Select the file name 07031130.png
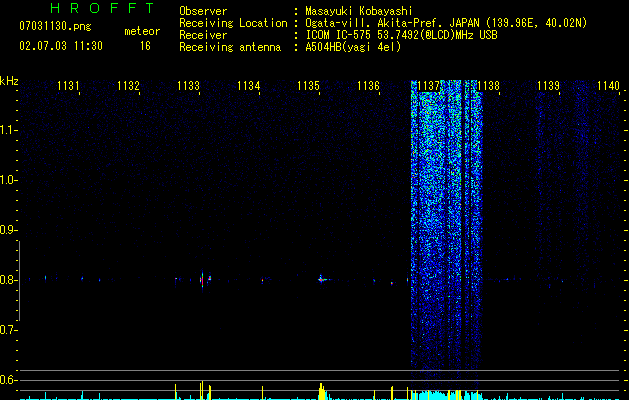Image resolution: width=629 pixels, height=400 pixels. pyautogui.click(x=55, y=27)
